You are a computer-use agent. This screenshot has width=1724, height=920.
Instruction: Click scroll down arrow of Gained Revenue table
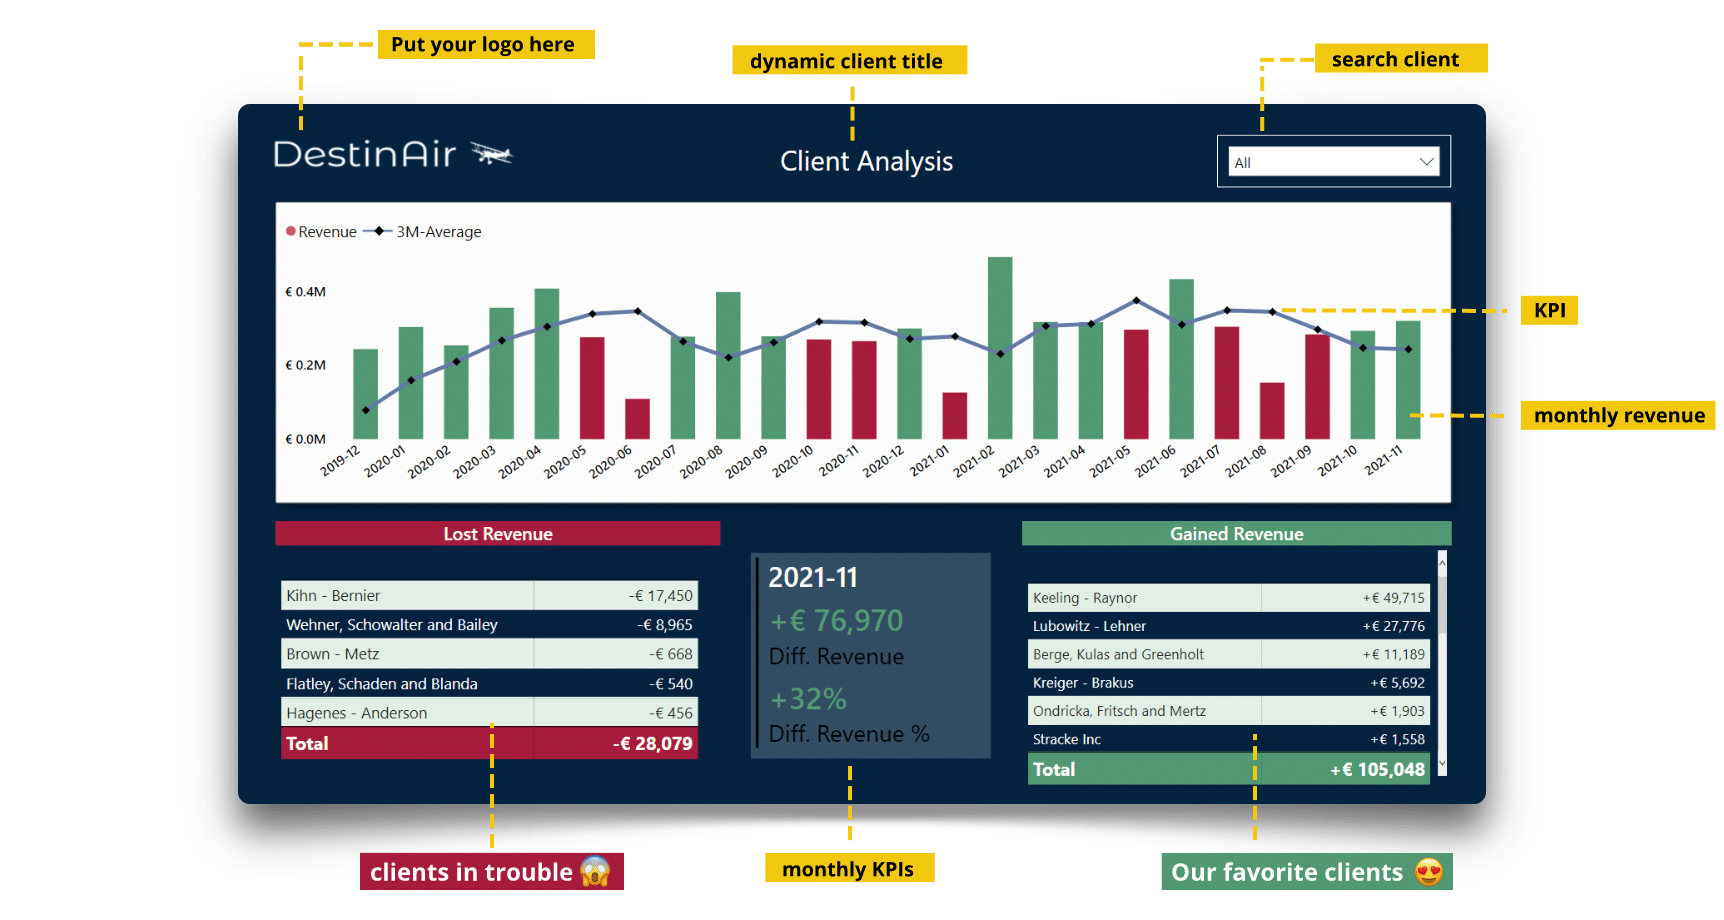pos(1442,763)
